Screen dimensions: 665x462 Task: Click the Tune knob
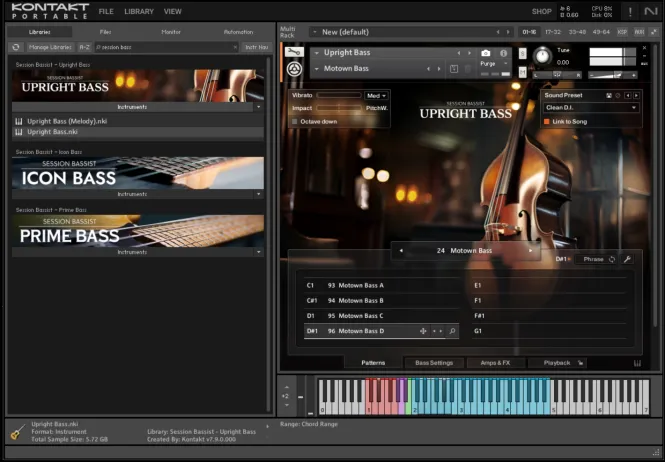[542, 56]
